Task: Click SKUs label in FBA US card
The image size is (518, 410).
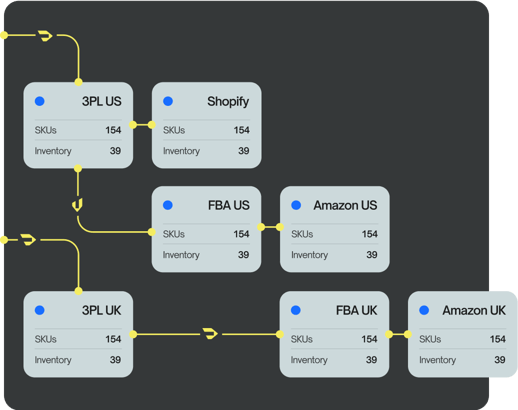Action: coord(174,234)
